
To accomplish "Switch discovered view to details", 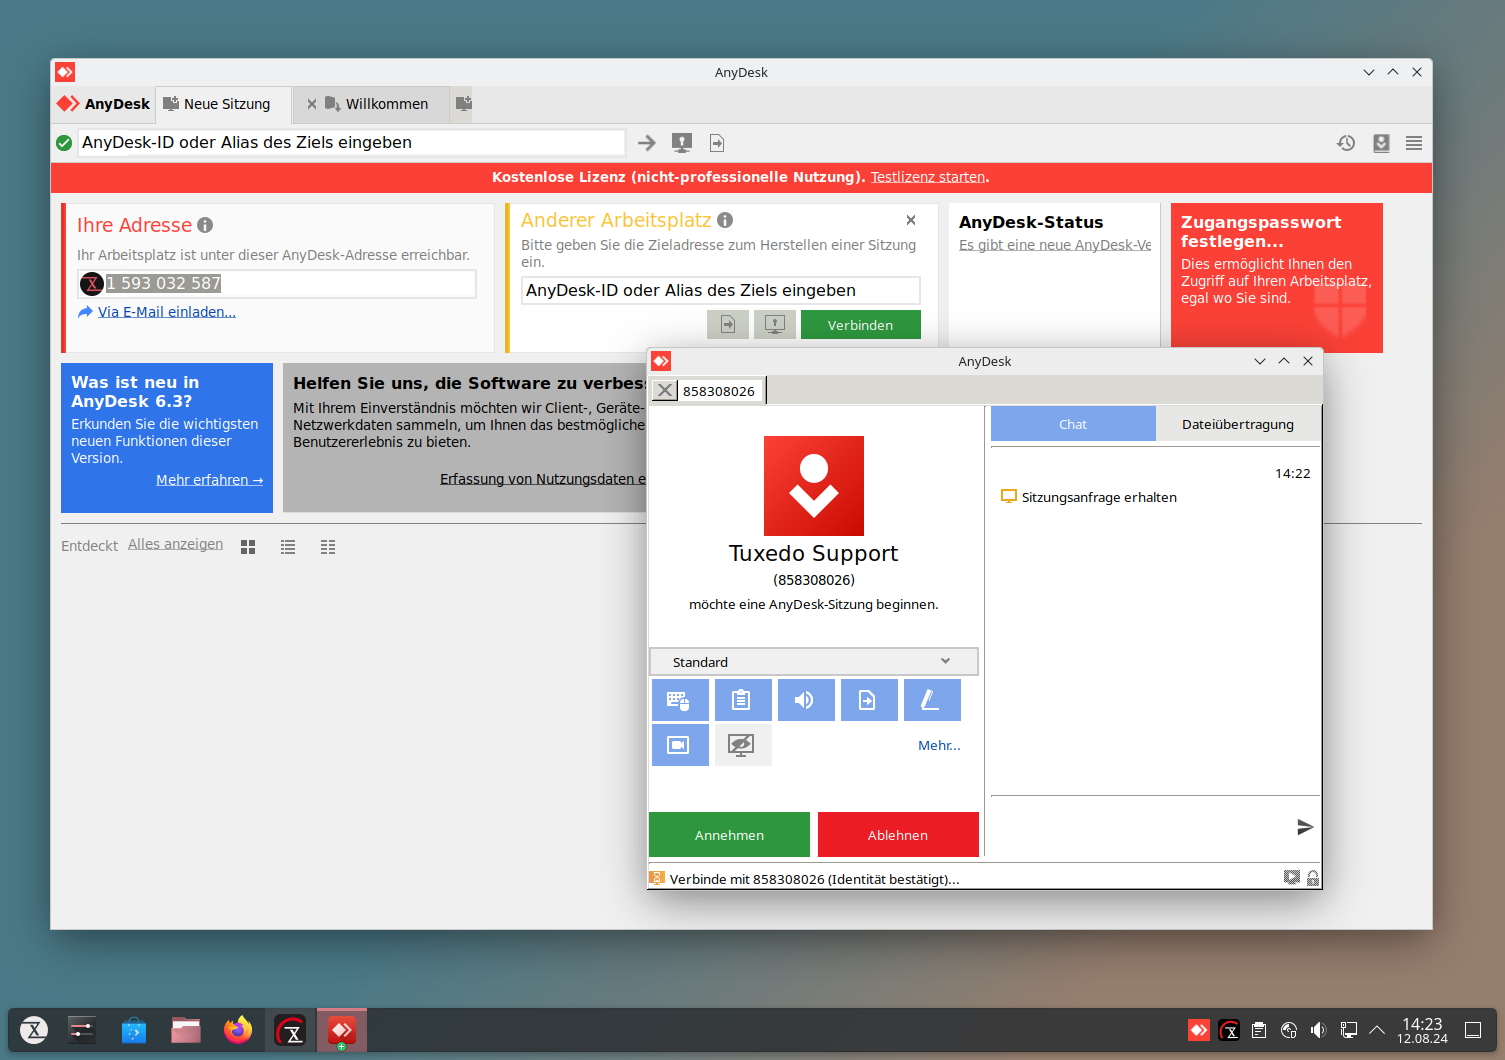I will coord(328,547).
